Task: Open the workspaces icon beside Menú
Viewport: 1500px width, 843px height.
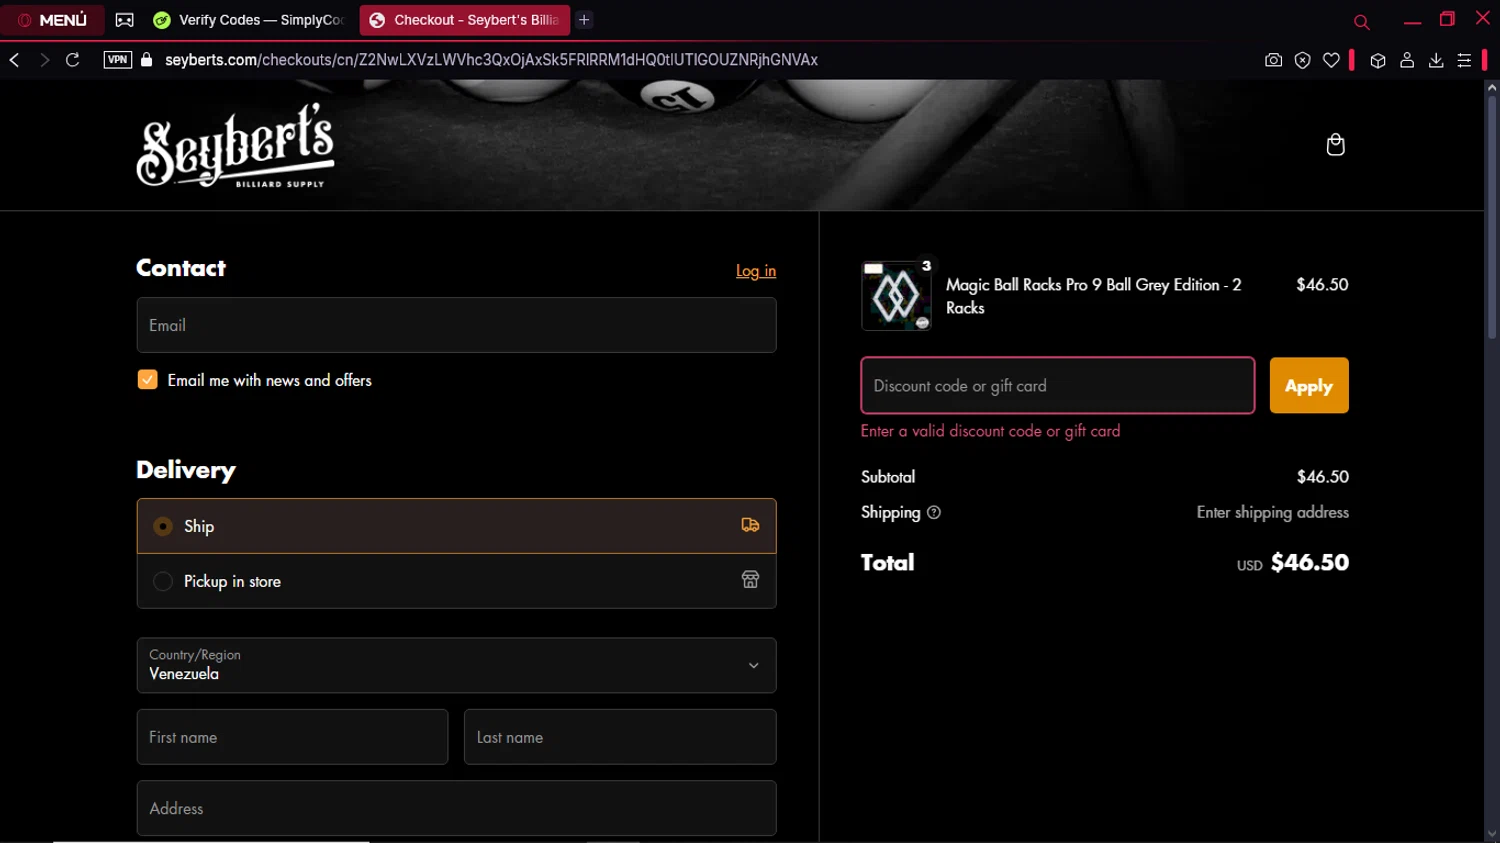Action: (125, 20)
